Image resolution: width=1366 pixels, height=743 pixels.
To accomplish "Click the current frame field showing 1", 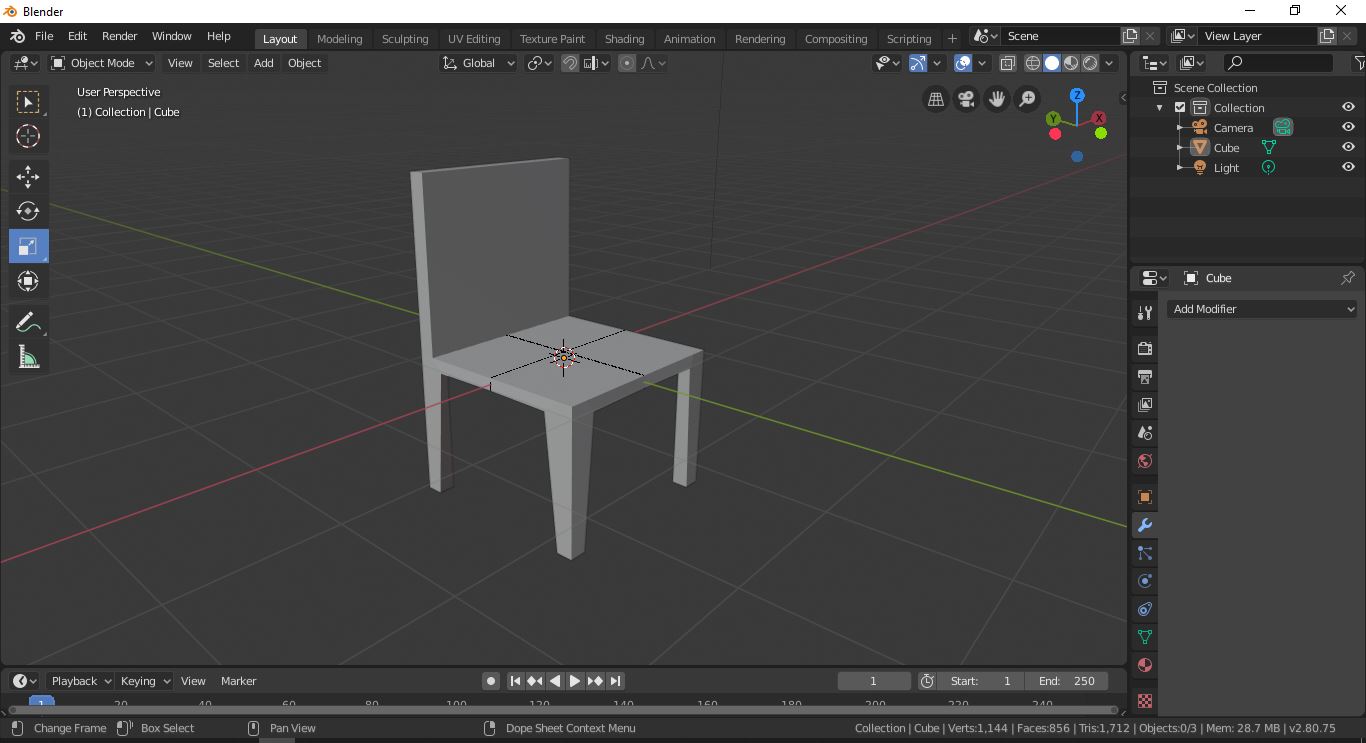I will tap(874, 680).
